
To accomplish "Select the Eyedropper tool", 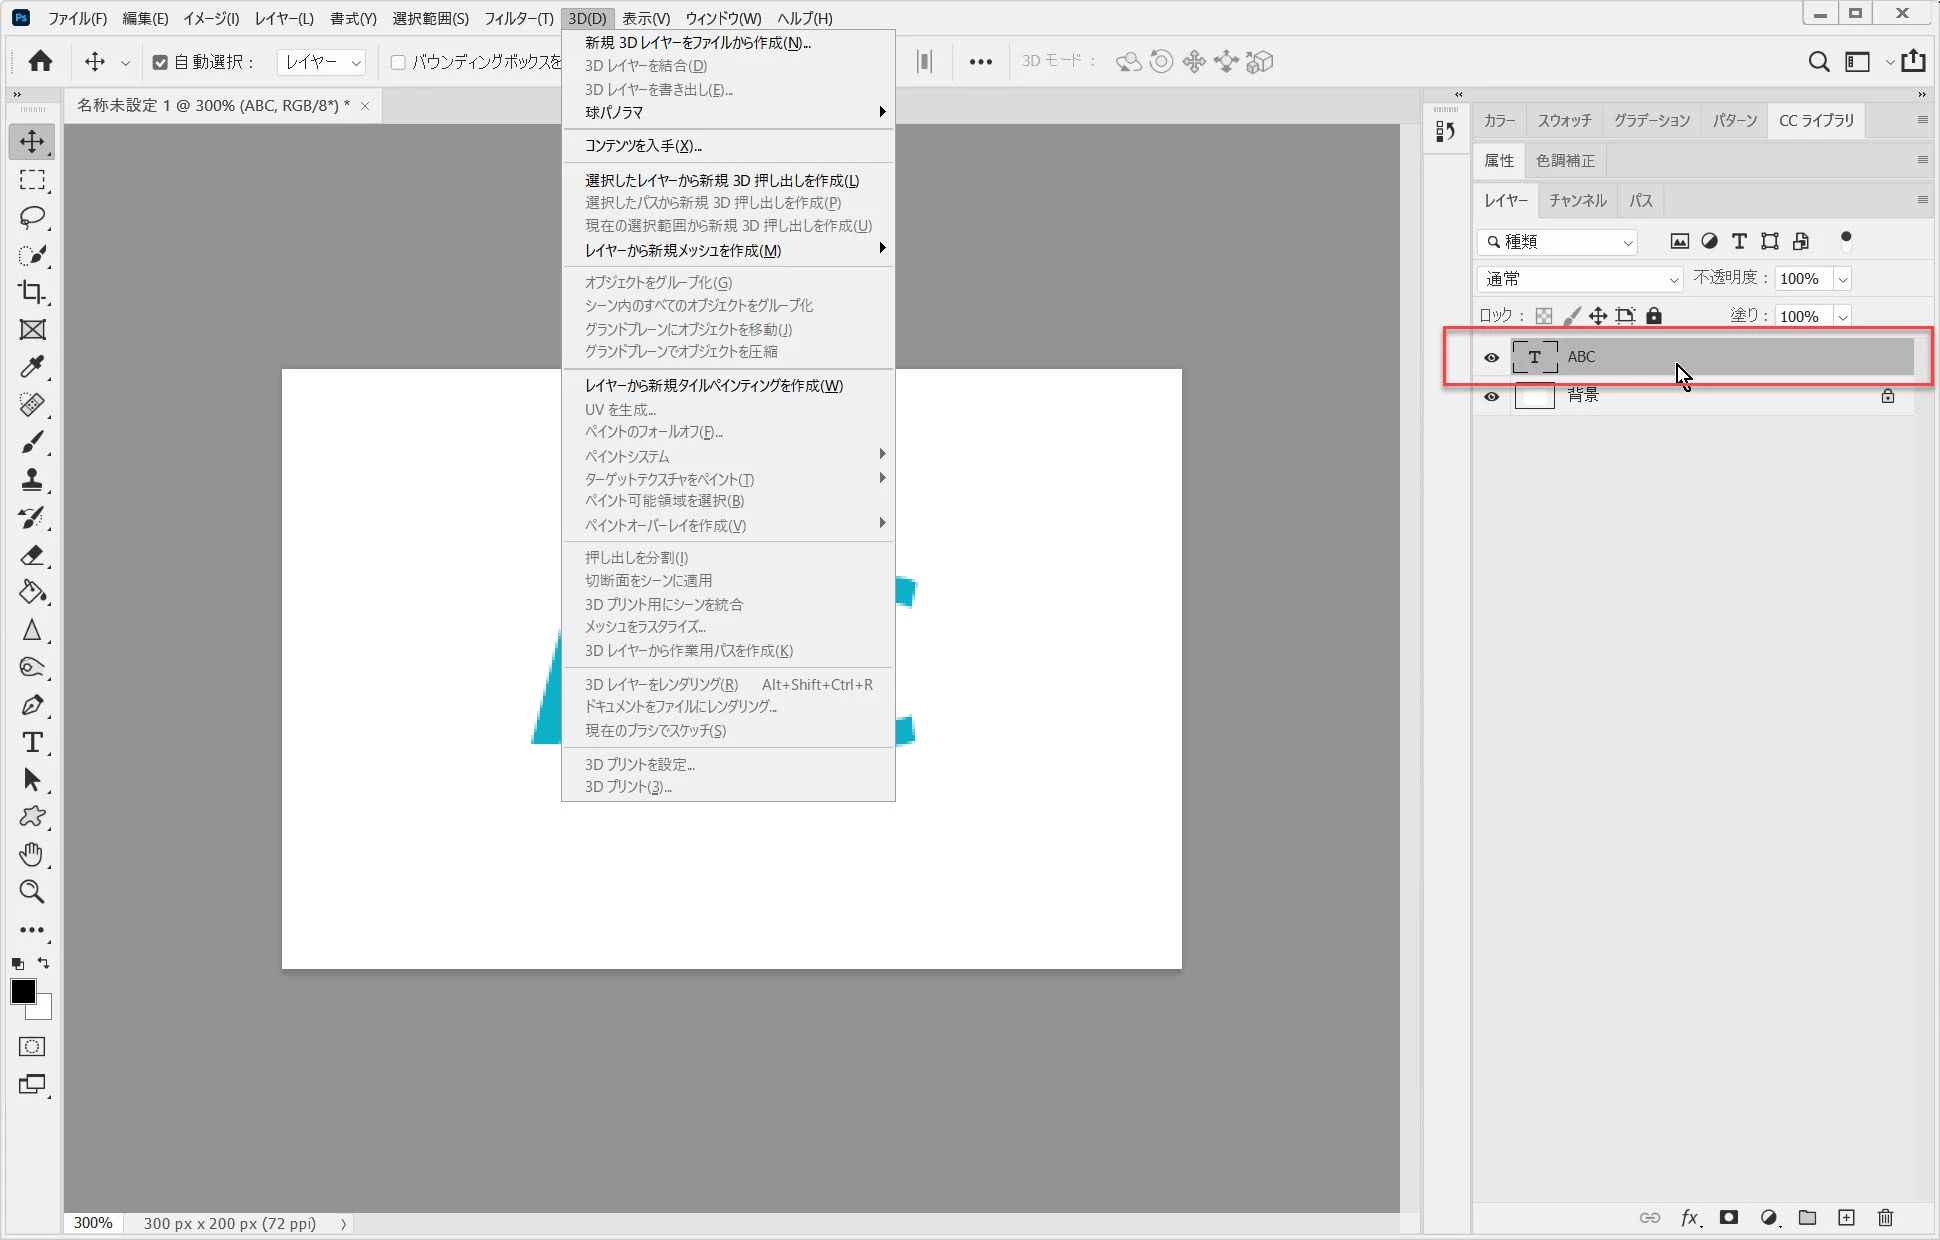I will click(x=32, y=367).
